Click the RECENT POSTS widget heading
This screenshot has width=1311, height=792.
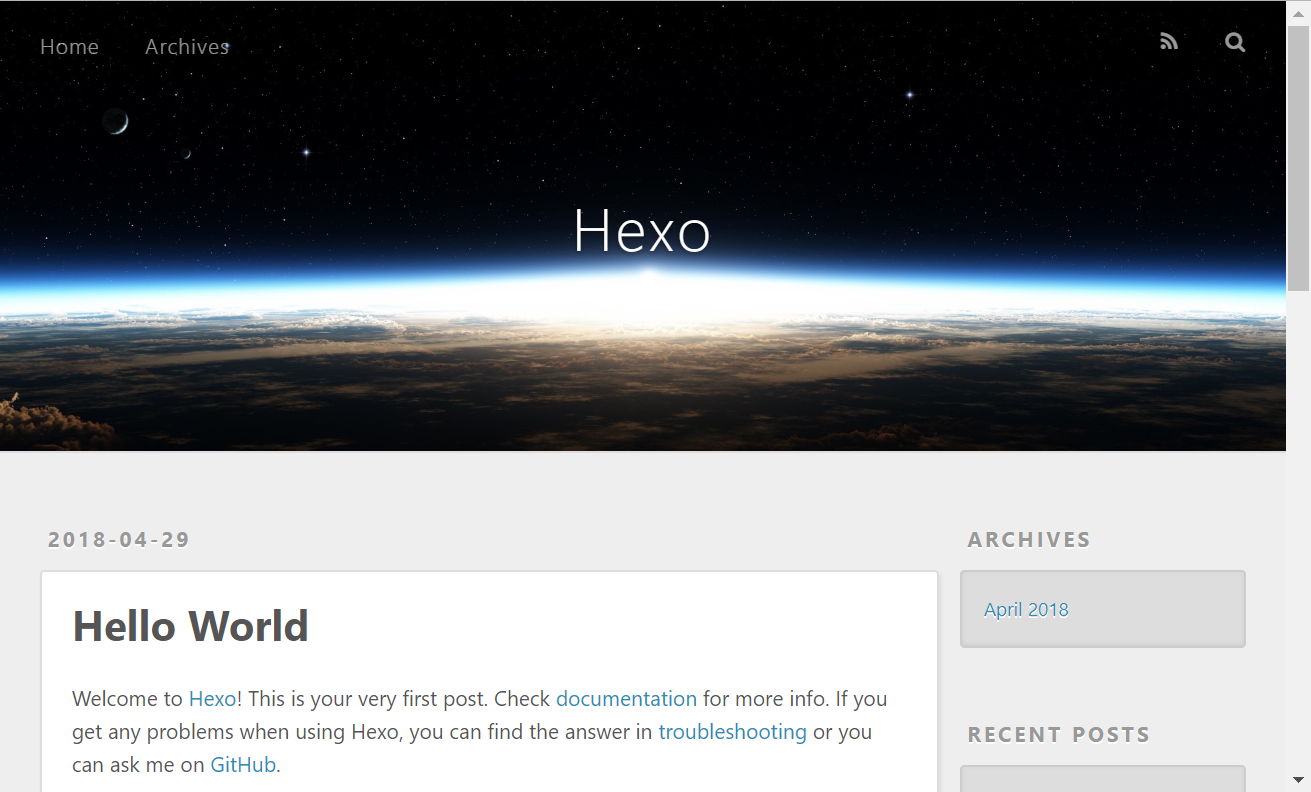pyautogui.click(x=1058, y=735)
